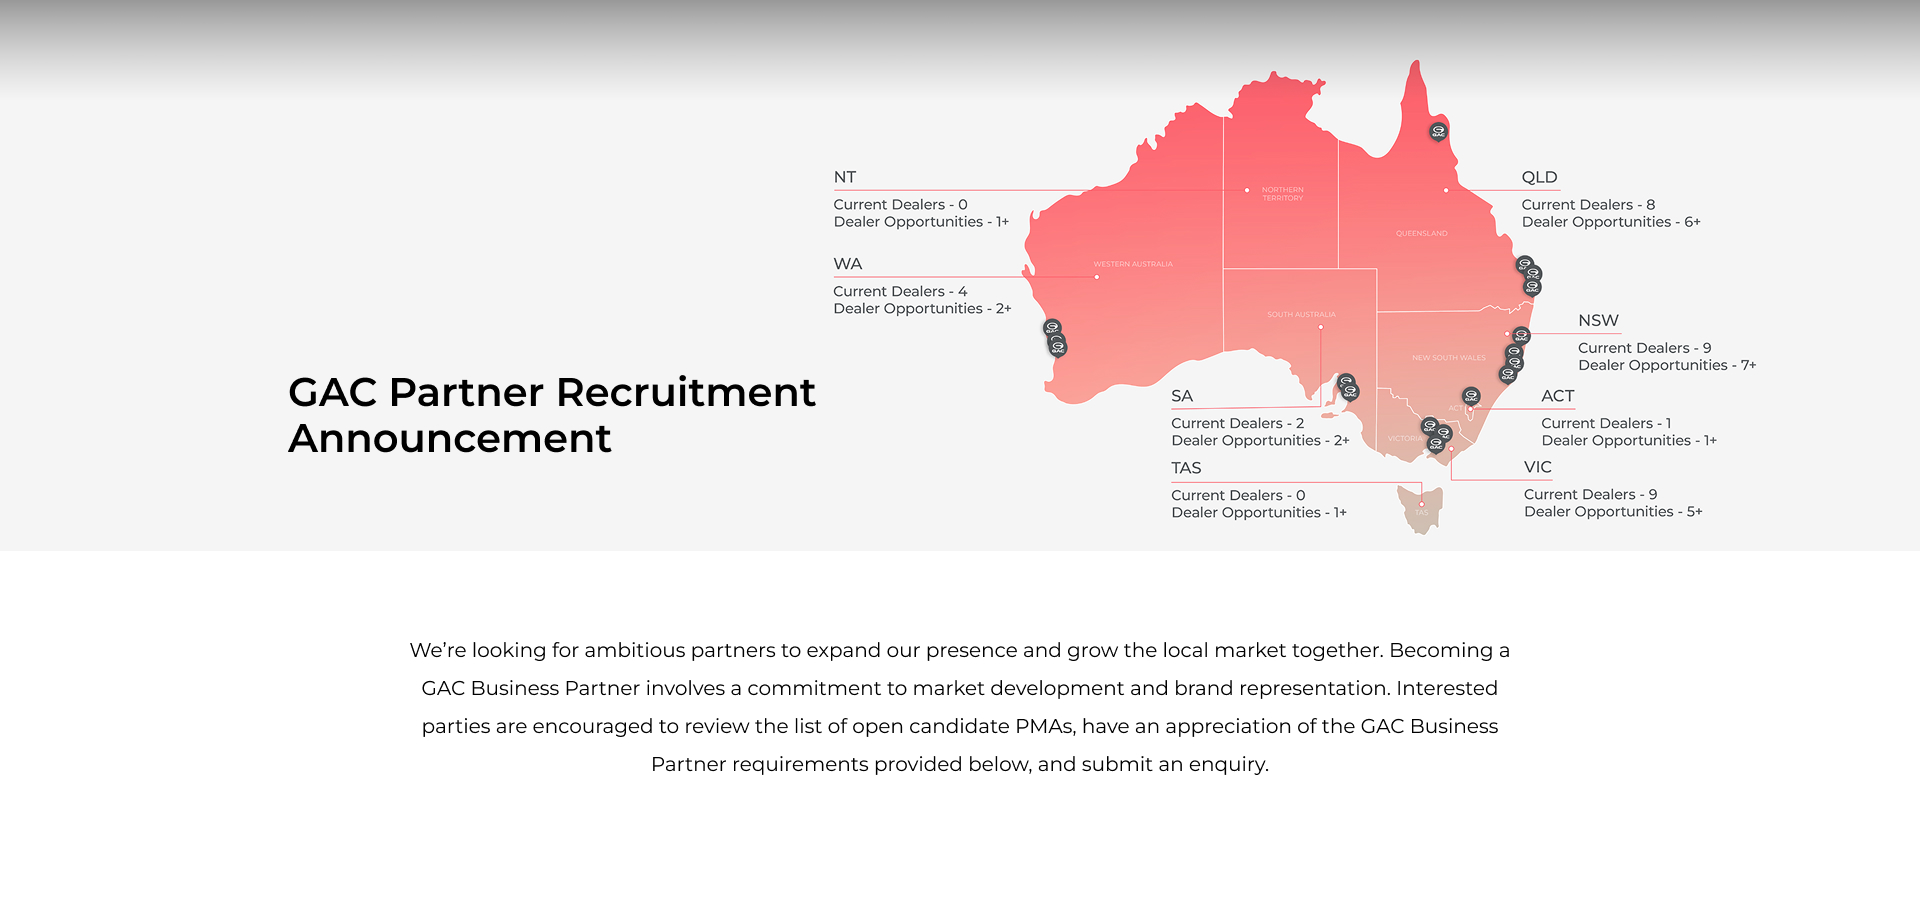
Task: Click the GAC Partner Recruitment Announcement heading
Action: 552,415
